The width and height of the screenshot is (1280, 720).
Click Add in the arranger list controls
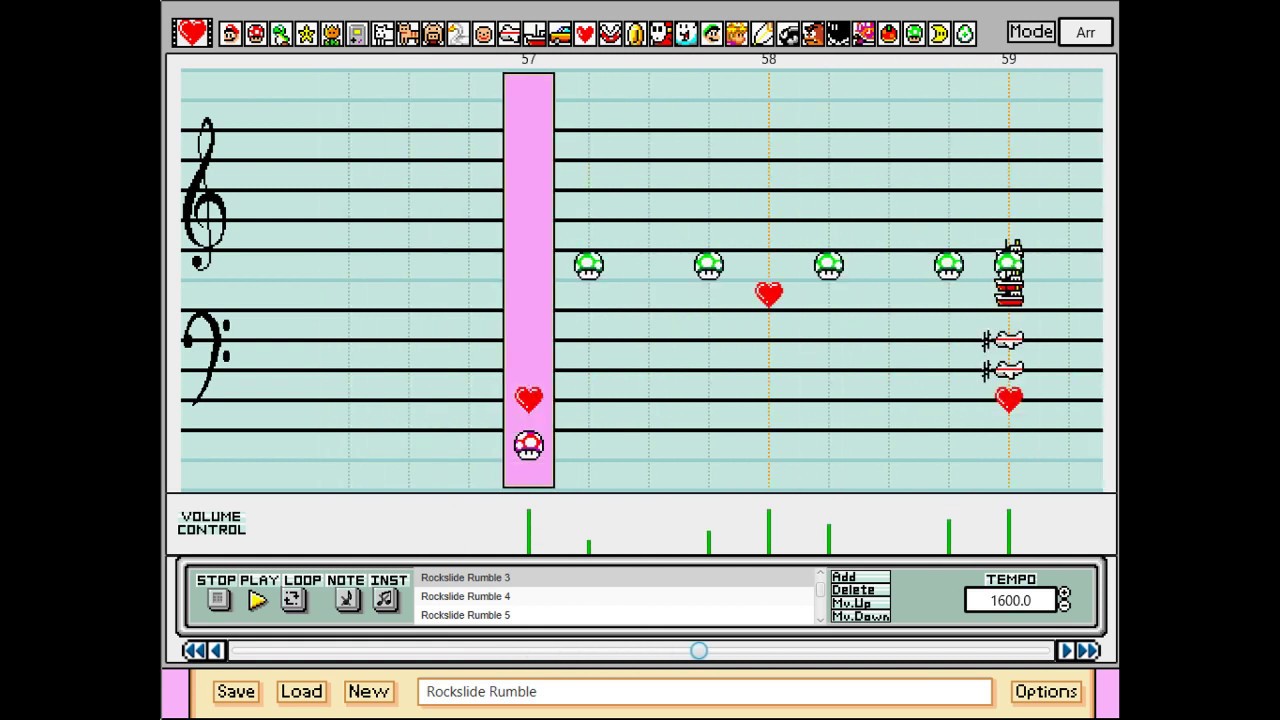pyautogui.click(x=860, y=577)
